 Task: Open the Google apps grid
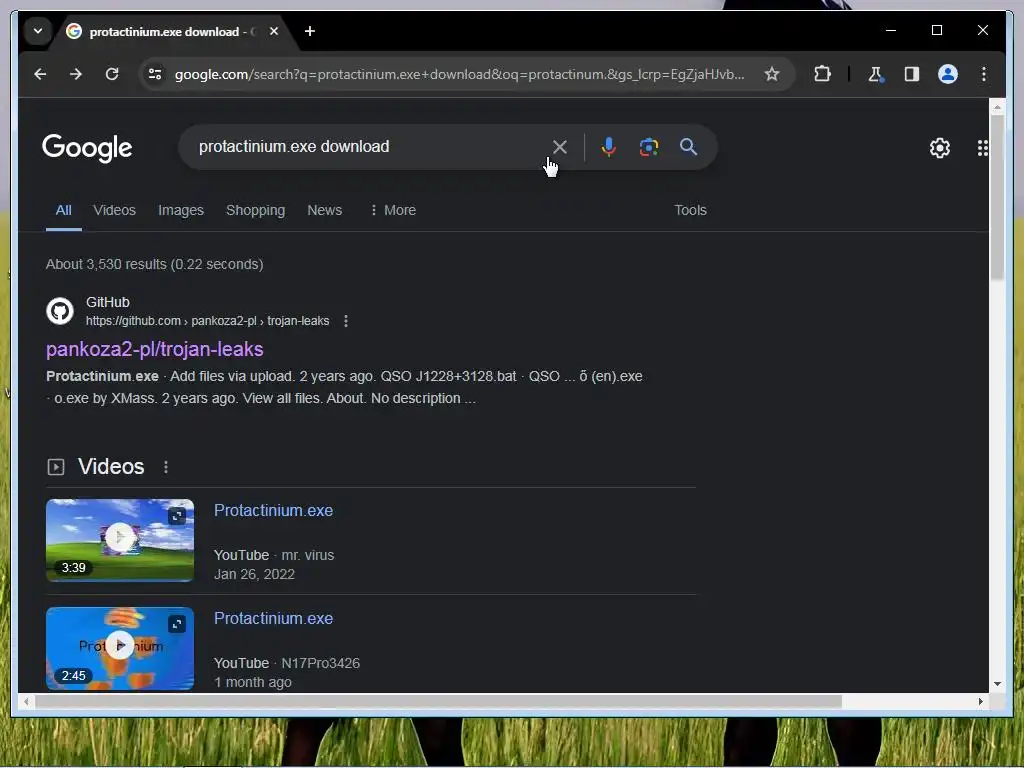pyautogui.click(x=982, y=148)
